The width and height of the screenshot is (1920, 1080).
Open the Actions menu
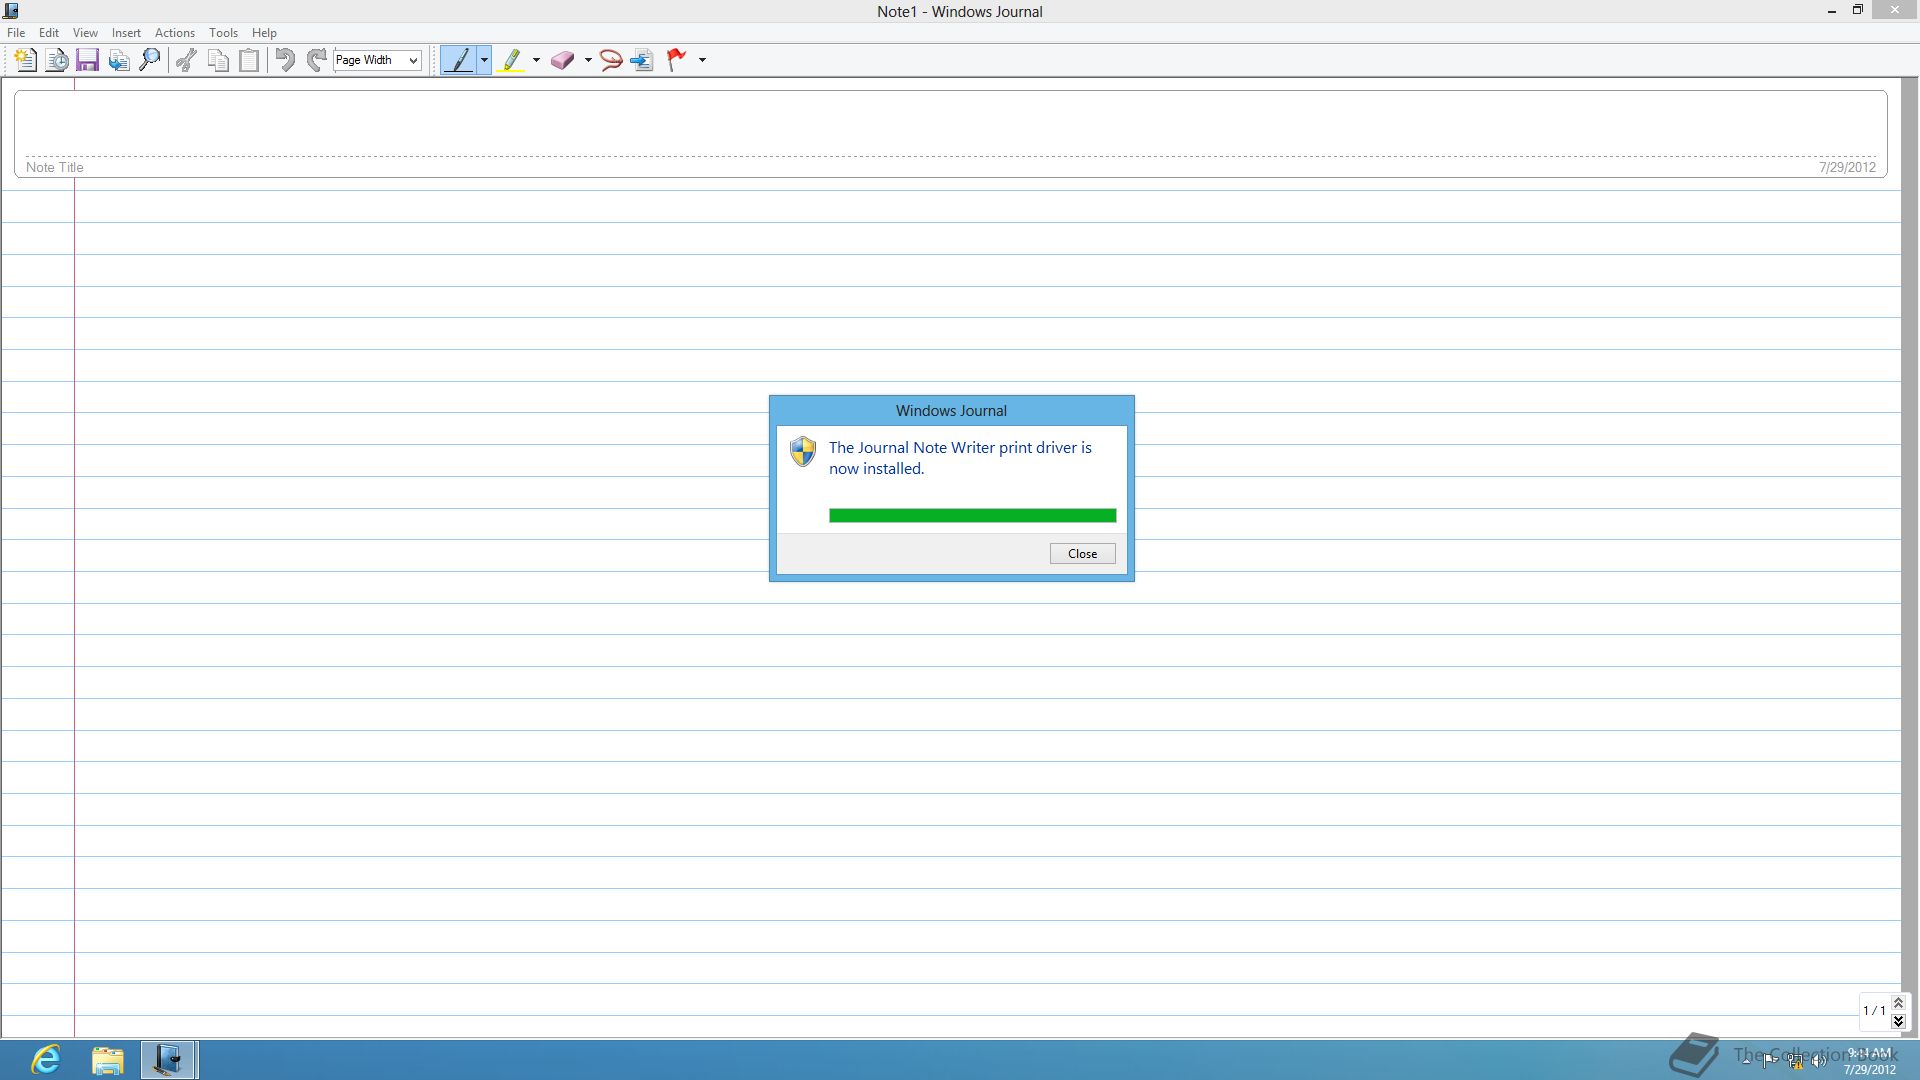click(174, 33)
